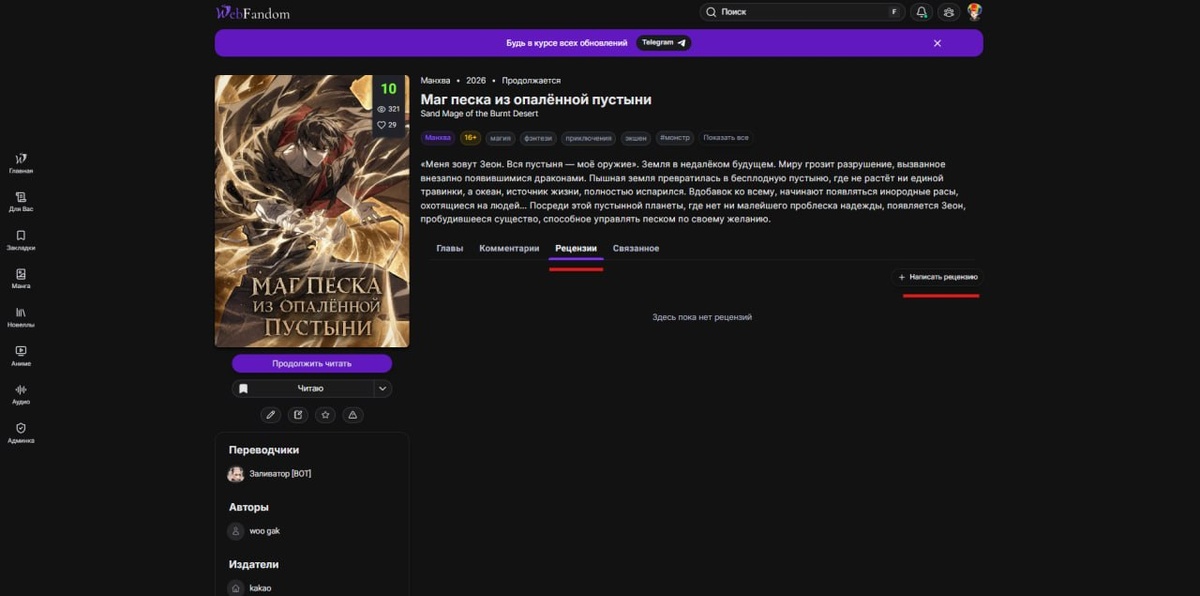Click the F shortcut key in search
Viewport: 1200px width, 596px height.
(x=893, y=12)
